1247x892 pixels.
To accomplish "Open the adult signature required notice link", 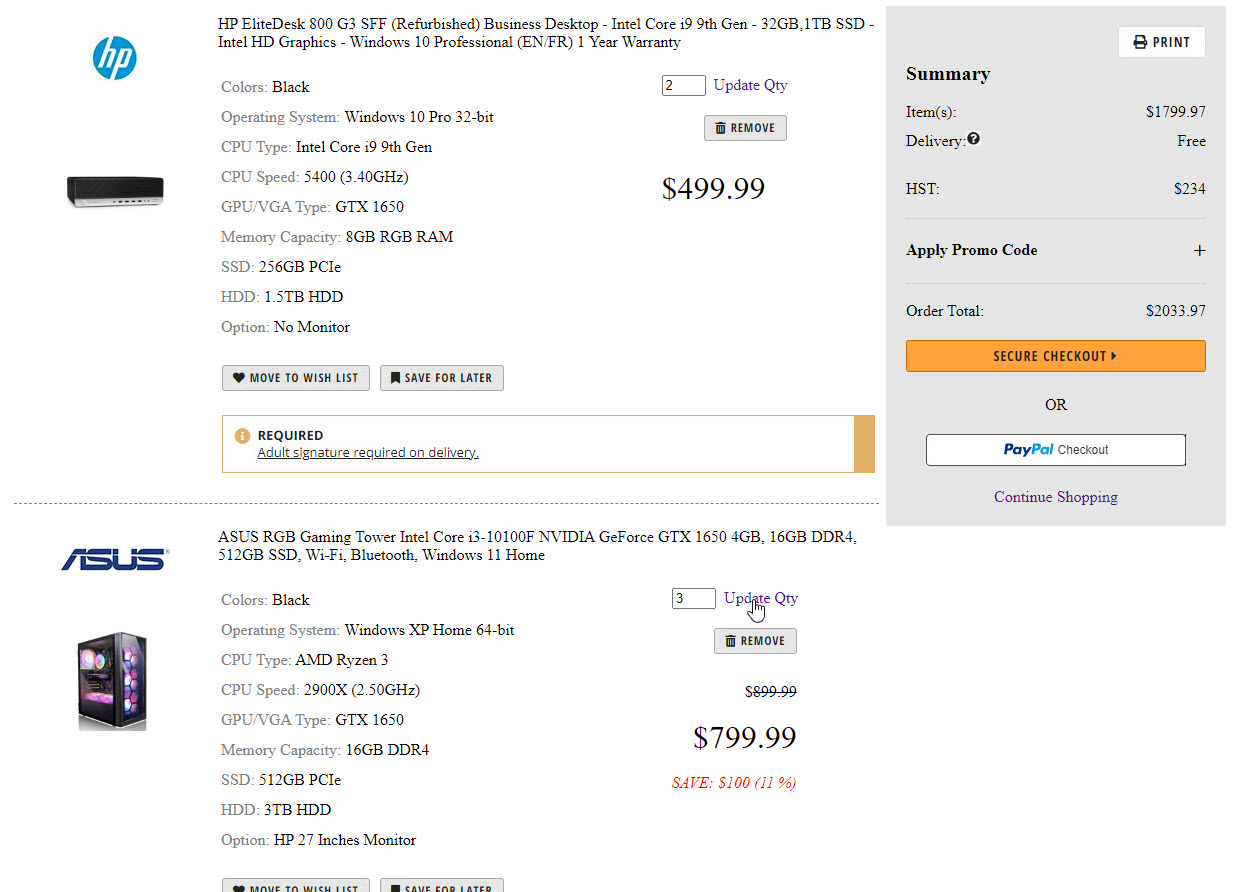I will tap(368, 452).
